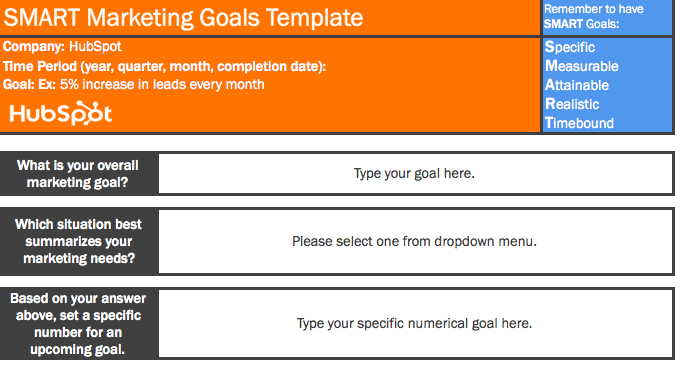
Task: Select the 'Which situation best summarizes' label cell
Action: coord(78,241)
